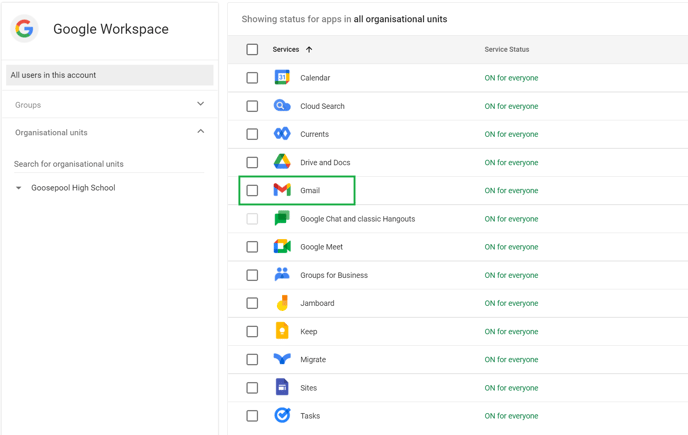The height and width of the screenshot is (435, 688).
Task: Open the Drive and Docs service link
Action: 325,162
